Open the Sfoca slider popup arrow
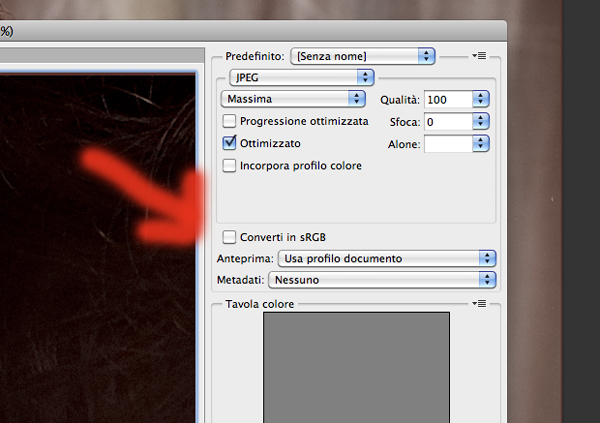Viewport: 600px width, 423px height. [x=481, y=121]
